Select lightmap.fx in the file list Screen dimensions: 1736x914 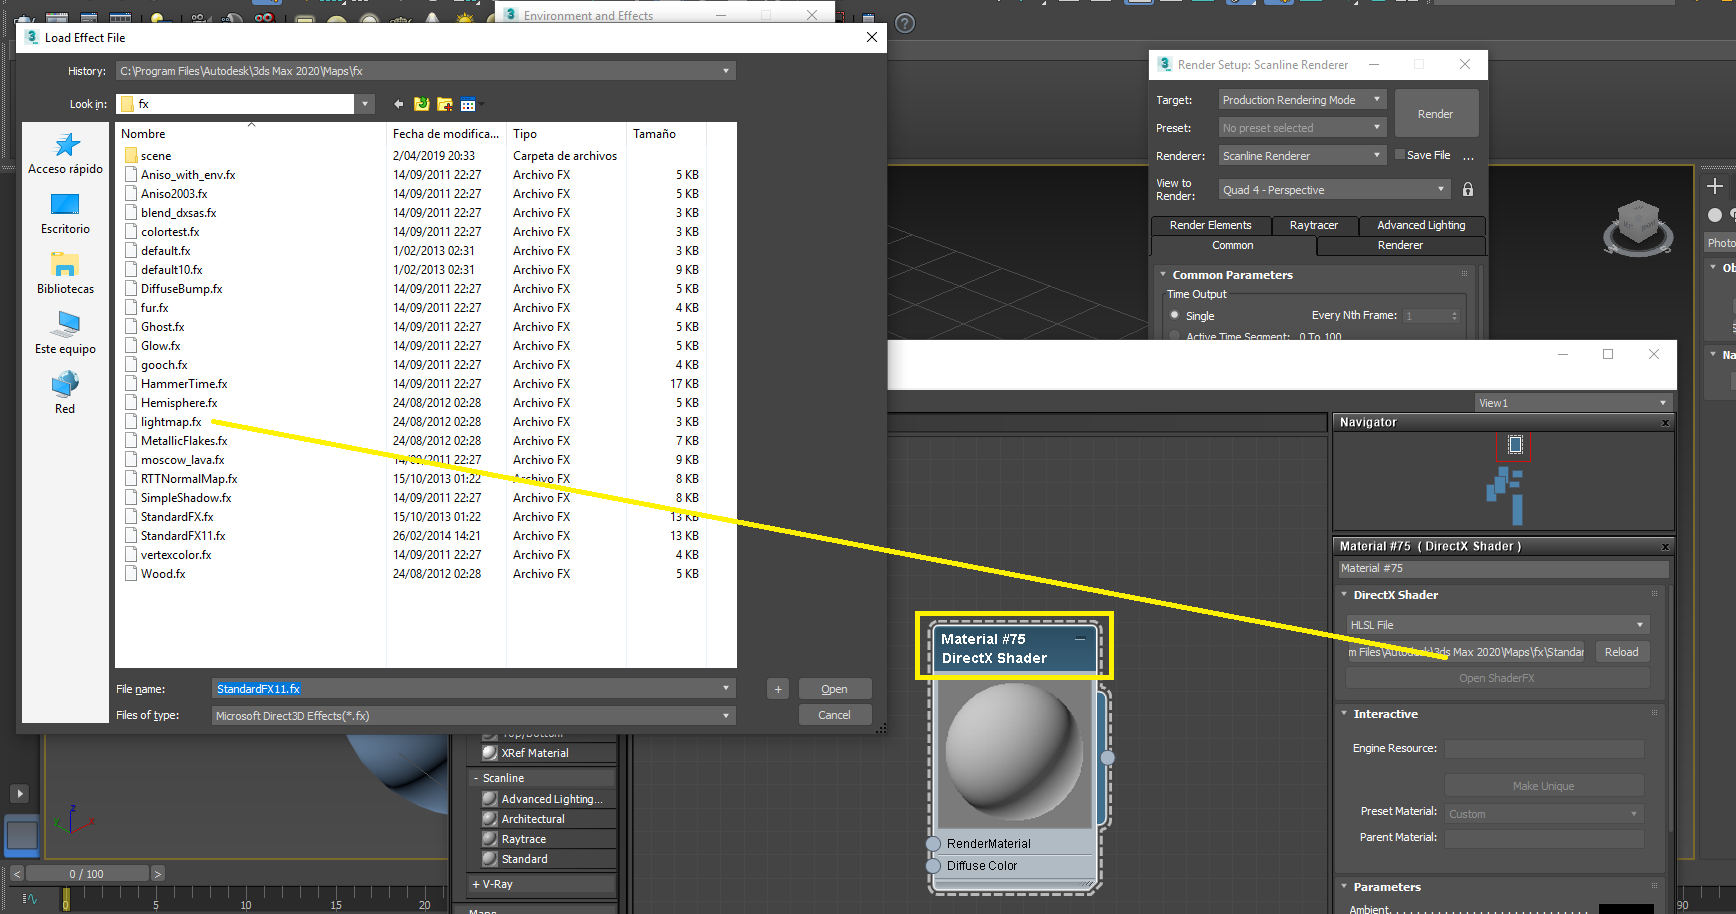171,421
